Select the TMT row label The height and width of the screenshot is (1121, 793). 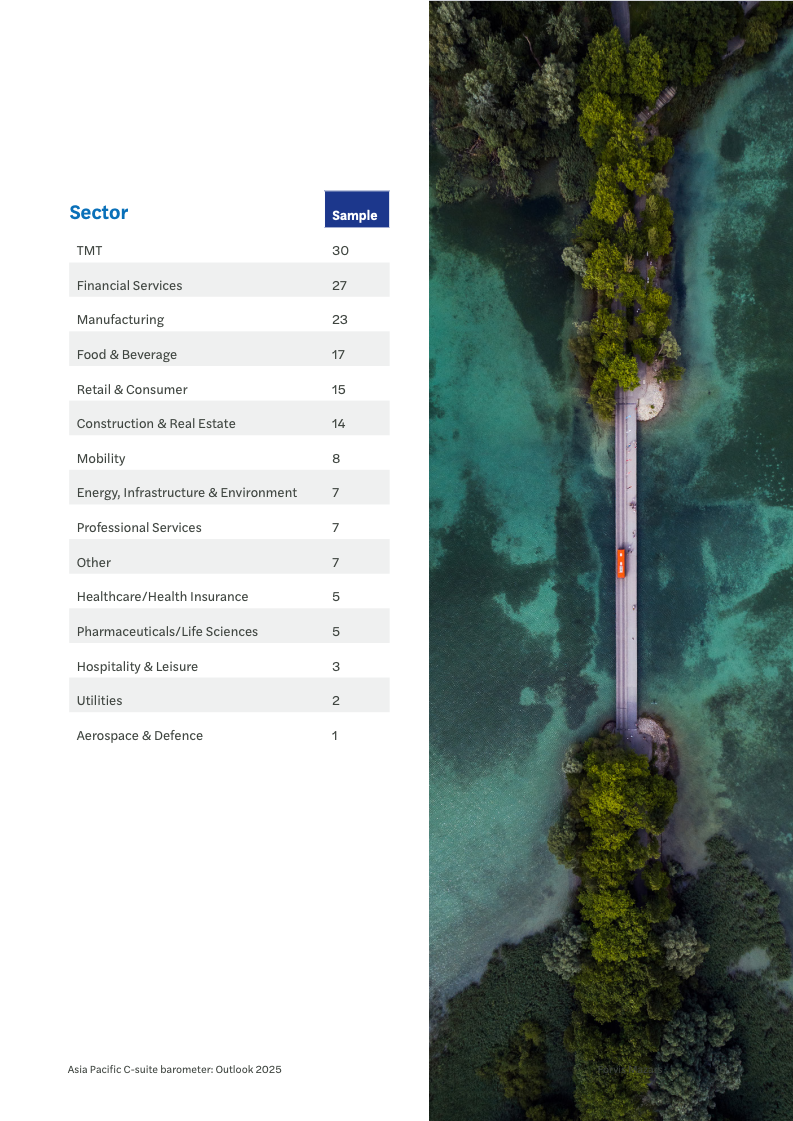(x=89, y=251)
